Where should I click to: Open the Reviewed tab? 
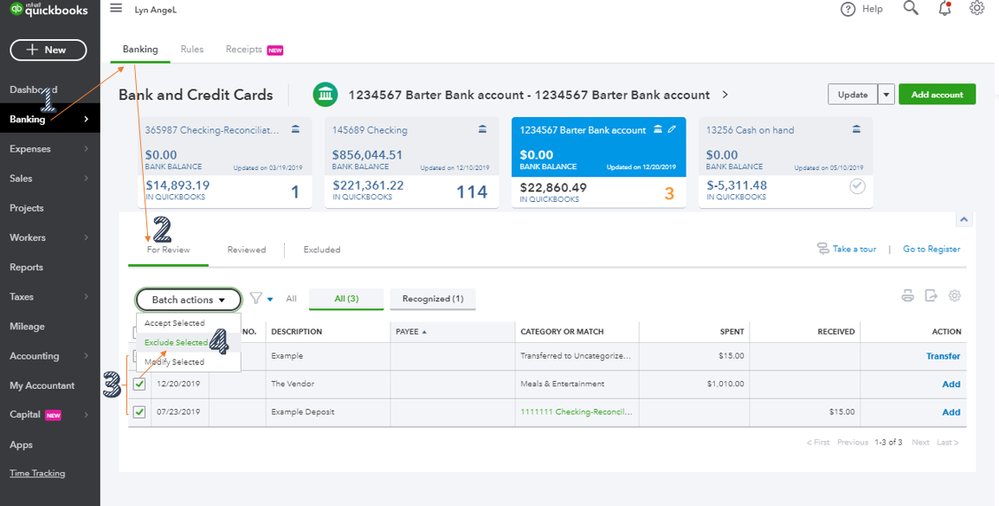click(x=247, y=250)
